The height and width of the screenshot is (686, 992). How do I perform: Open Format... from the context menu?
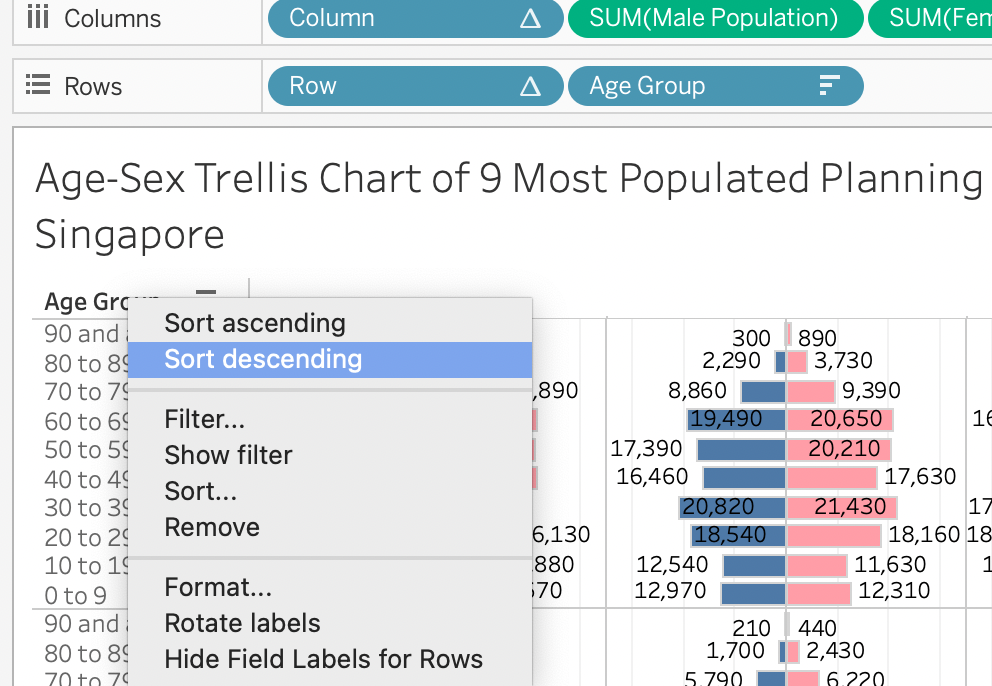218,587
